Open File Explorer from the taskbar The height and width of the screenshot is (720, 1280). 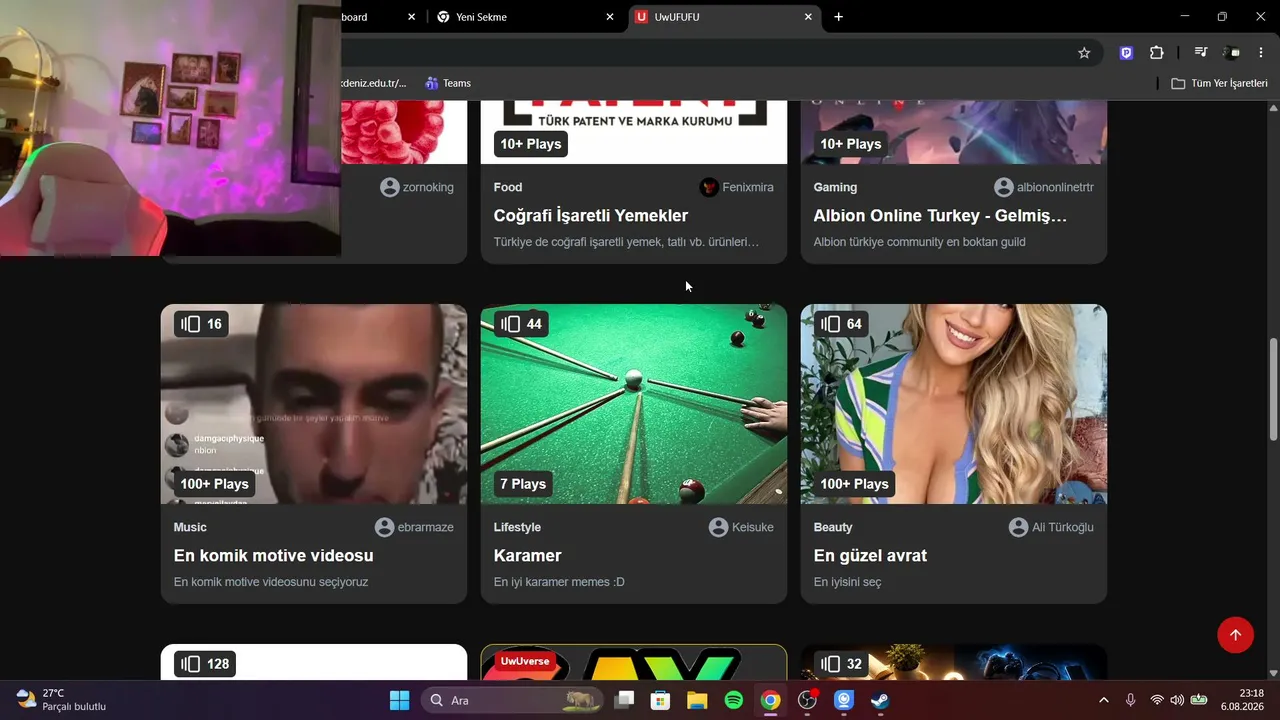coord(697,700)
